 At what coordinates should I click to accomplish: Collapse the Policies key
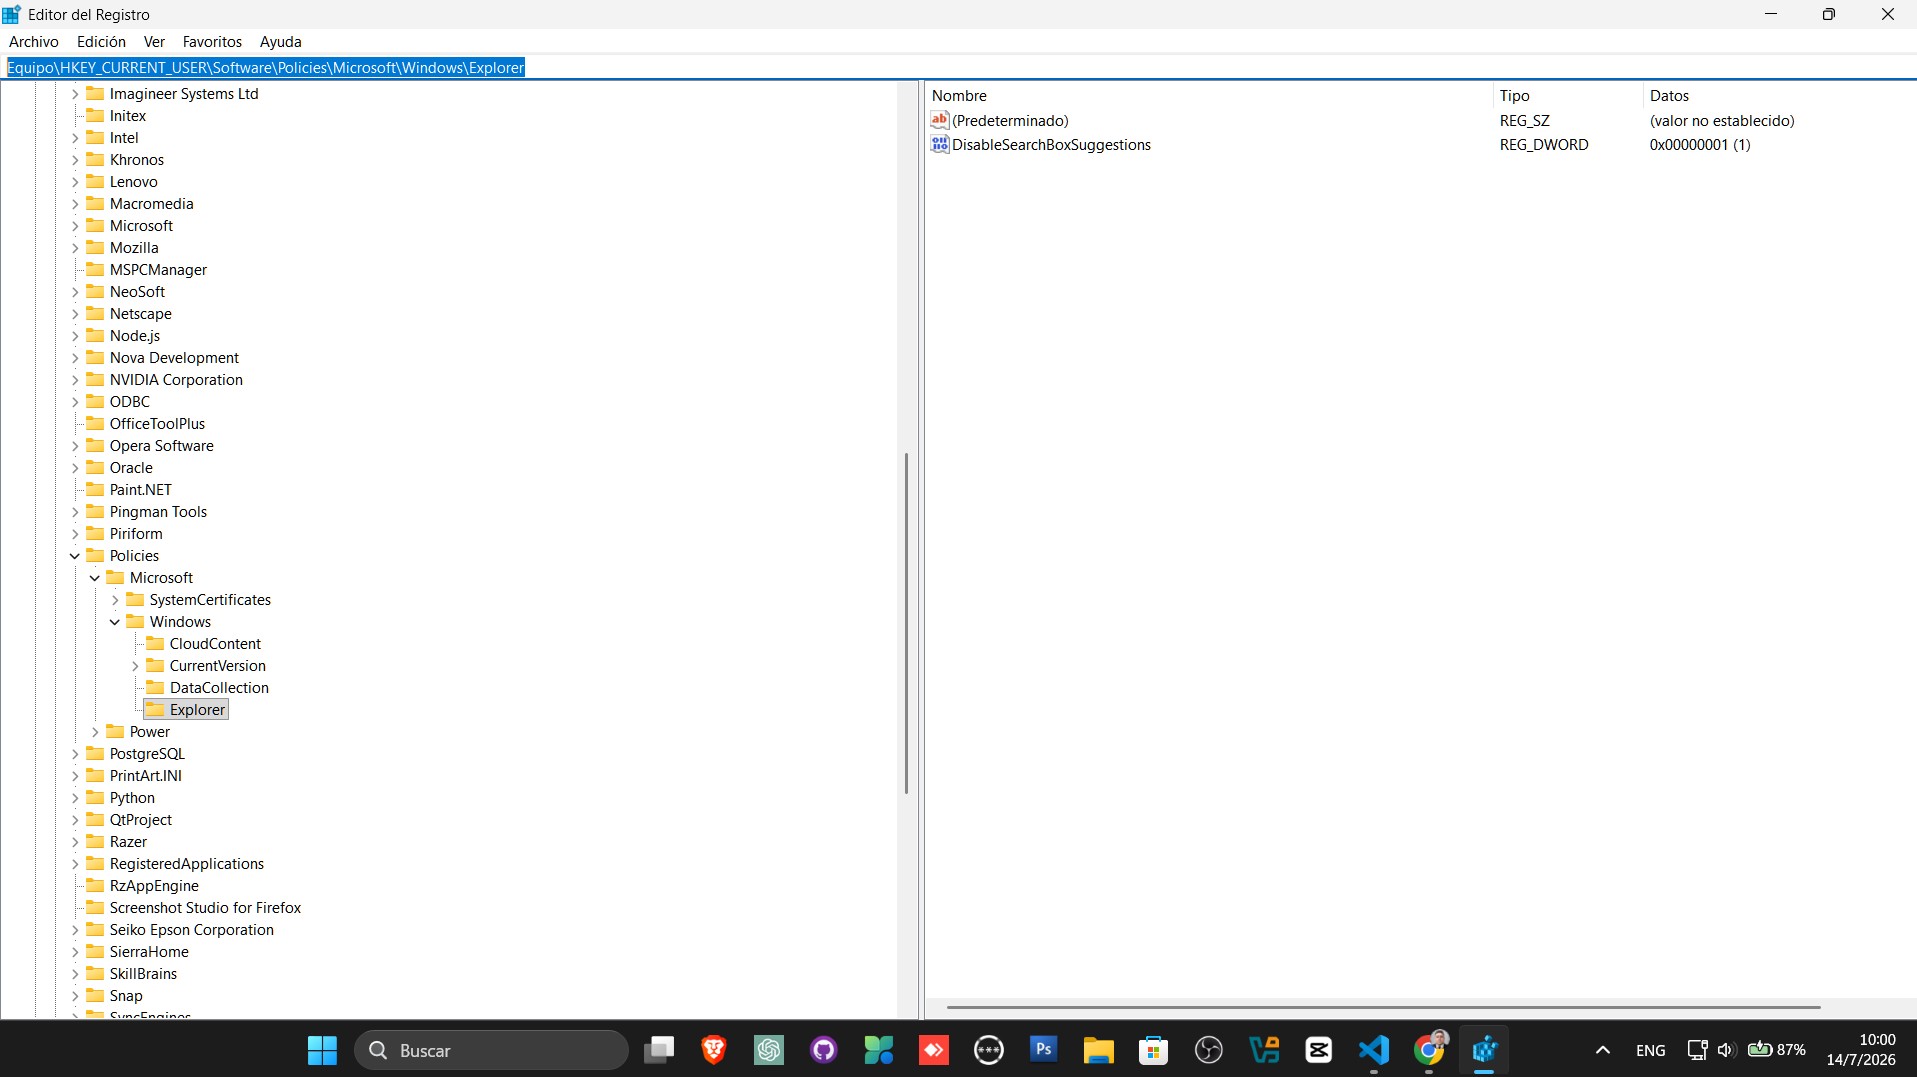pyautogui.click(x=75, y=556)
